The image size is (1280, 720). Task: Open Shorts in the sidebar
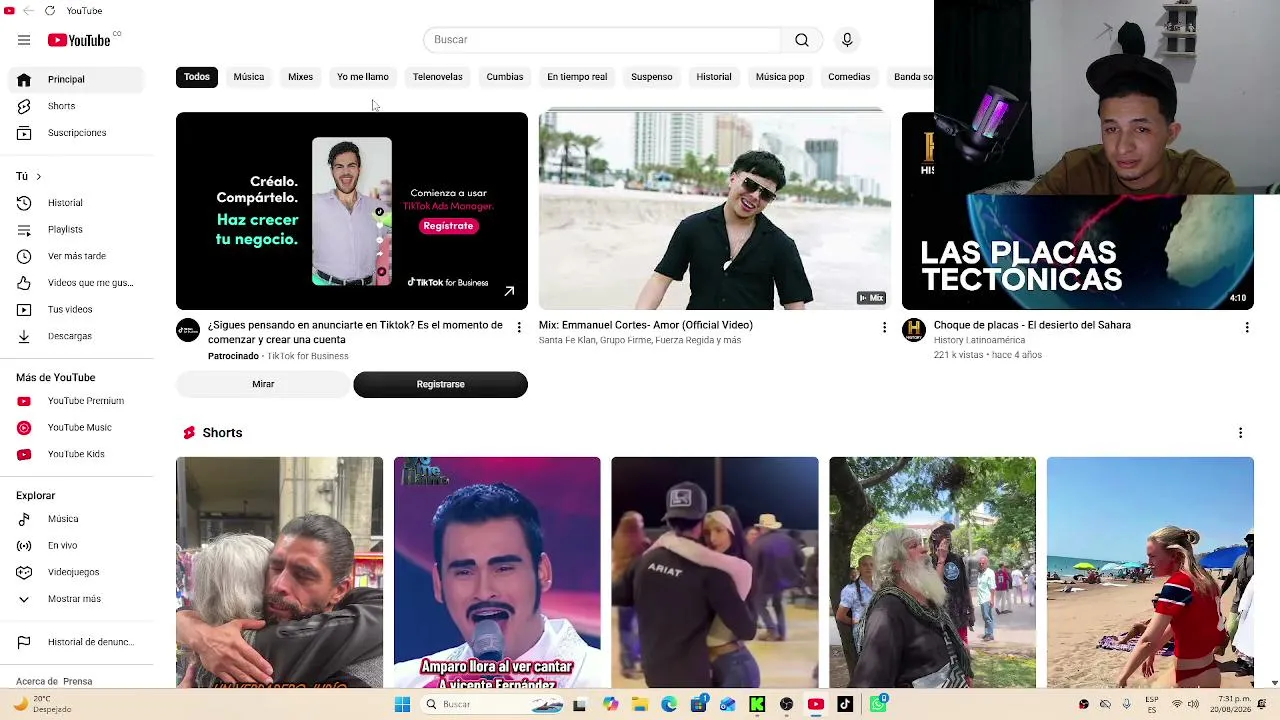tap(76, 106)
